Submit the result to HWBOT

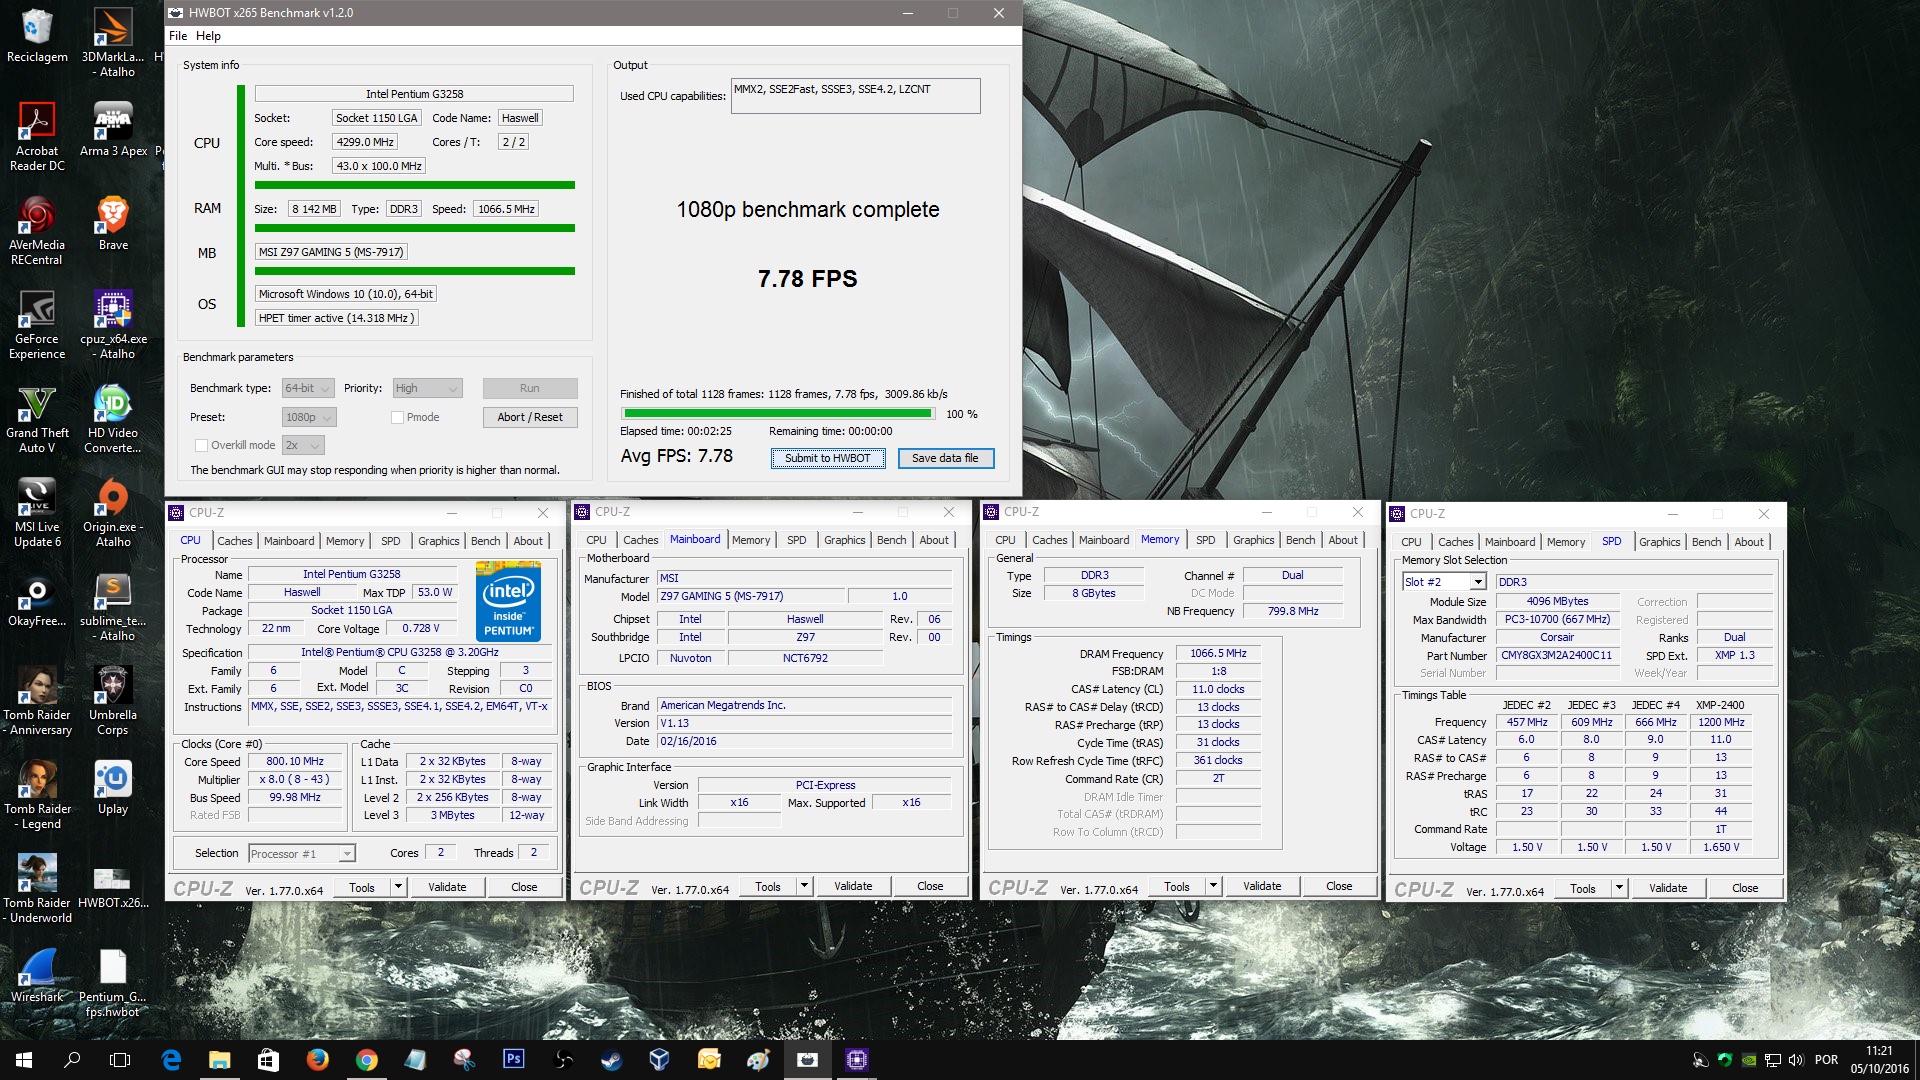(828, 458)
